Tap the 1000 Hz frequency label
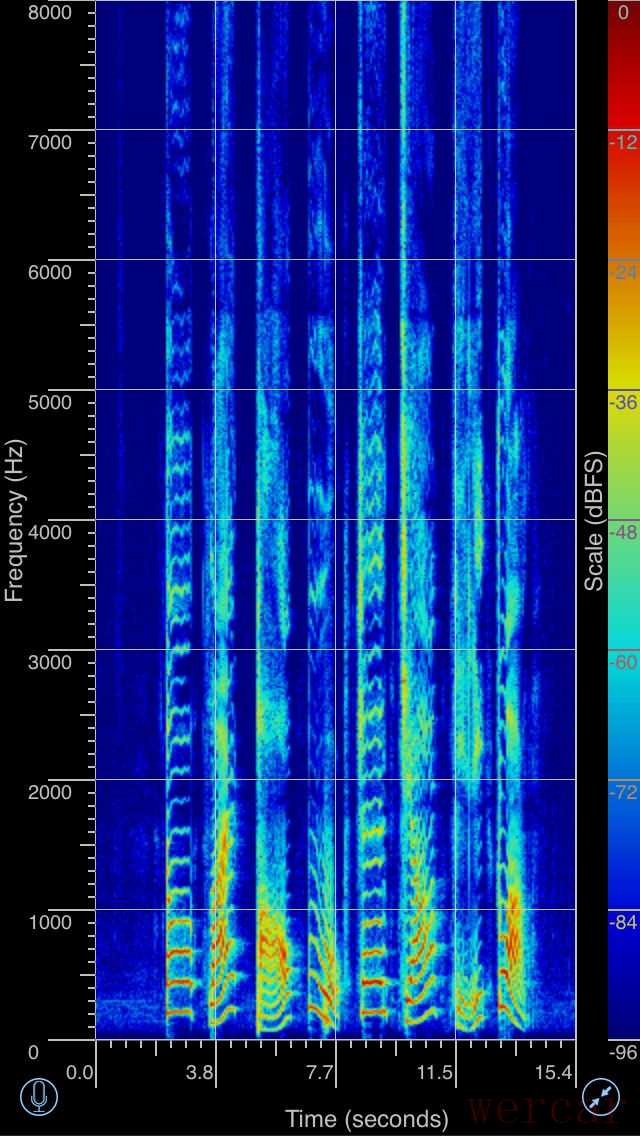640x1136 pixels. (x=50, y=922)
